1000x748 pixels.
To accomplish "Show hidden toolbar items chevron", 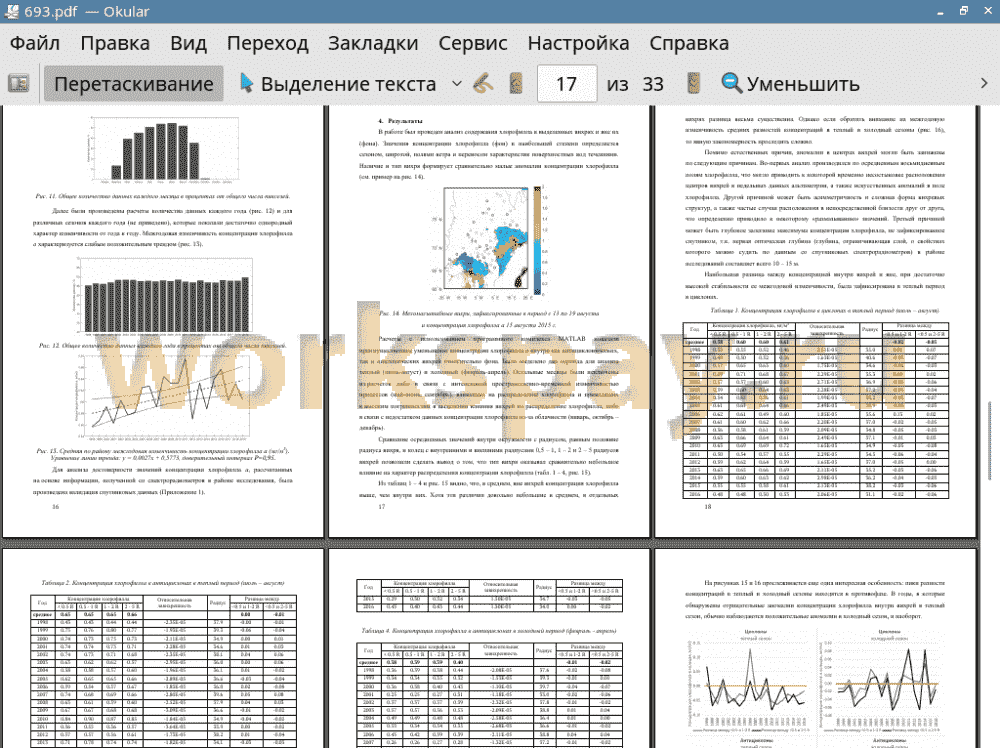I will click(984, 84).
